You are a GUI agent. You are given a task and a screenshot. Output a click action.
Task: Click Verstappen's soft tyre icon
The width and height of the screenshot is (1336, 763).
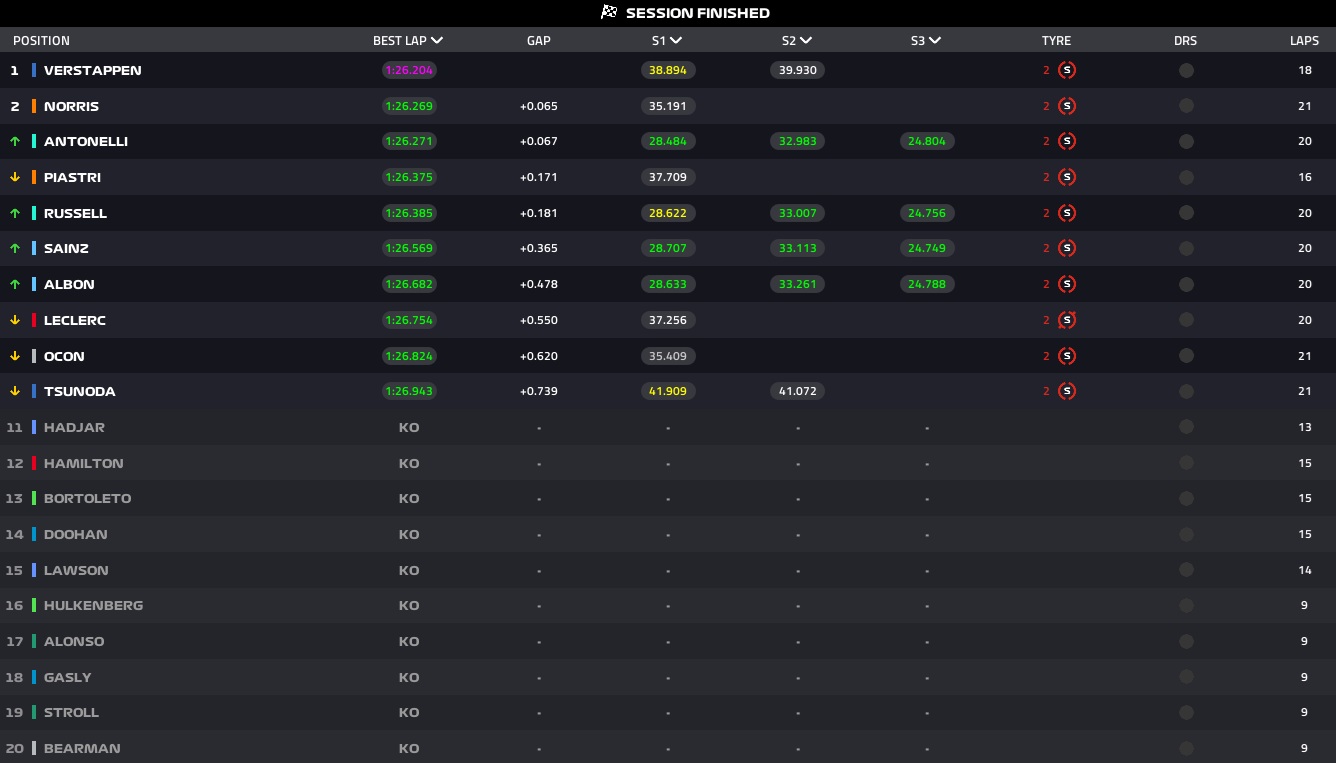1067,70
